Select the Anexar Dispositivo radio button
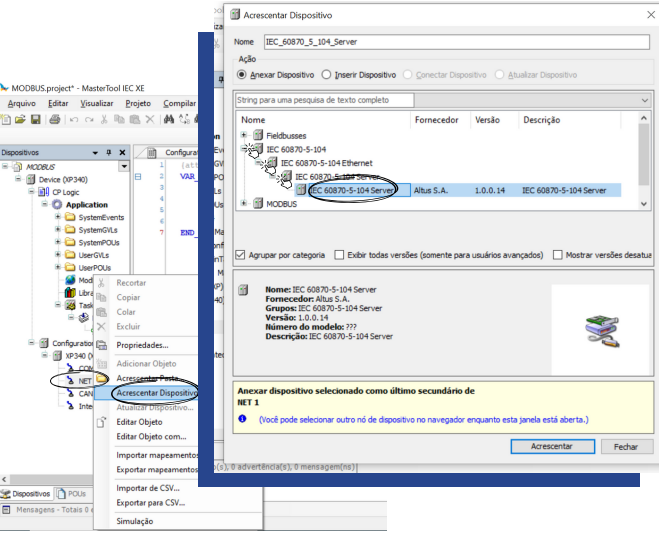Image resolution: width=661 pixels, height=543 pixels. 241,75
